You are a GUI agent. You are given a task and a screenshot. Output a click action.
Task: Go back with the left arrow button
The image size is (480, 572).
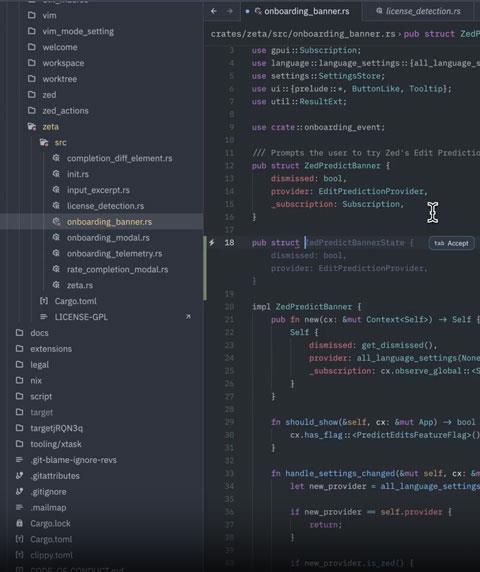(214, 11)
